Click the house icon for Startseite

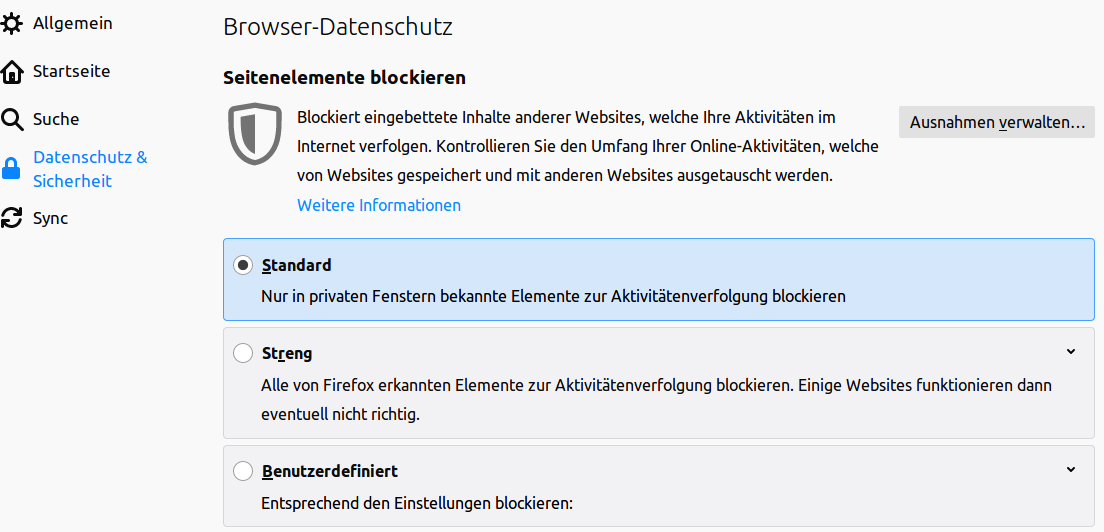coord(12,72)
